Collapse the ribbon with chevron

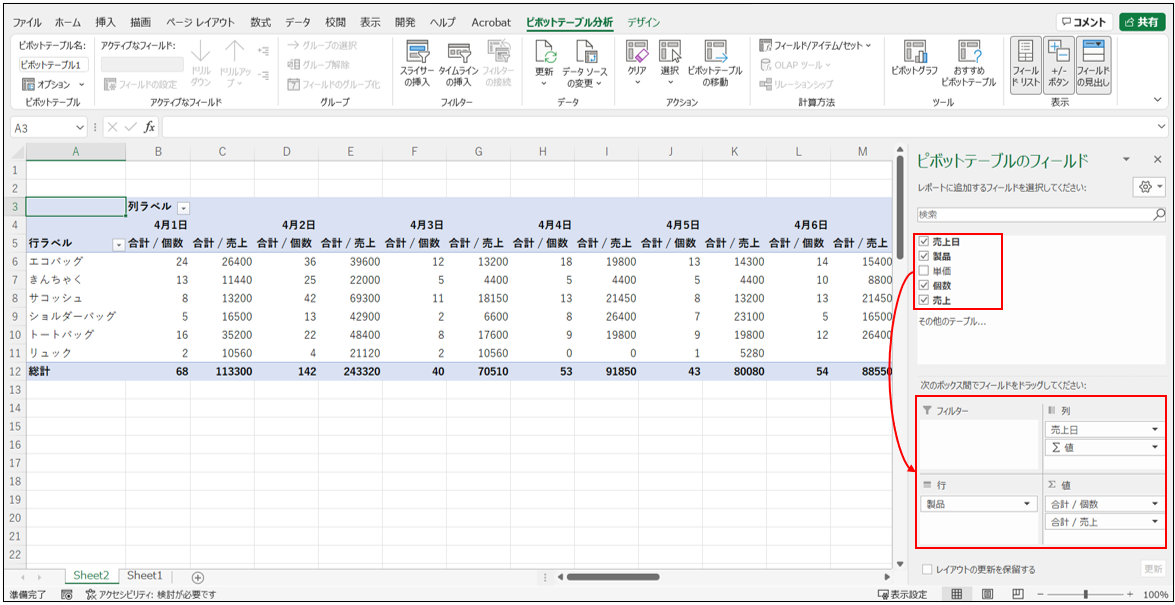[x=1160, y=100]
